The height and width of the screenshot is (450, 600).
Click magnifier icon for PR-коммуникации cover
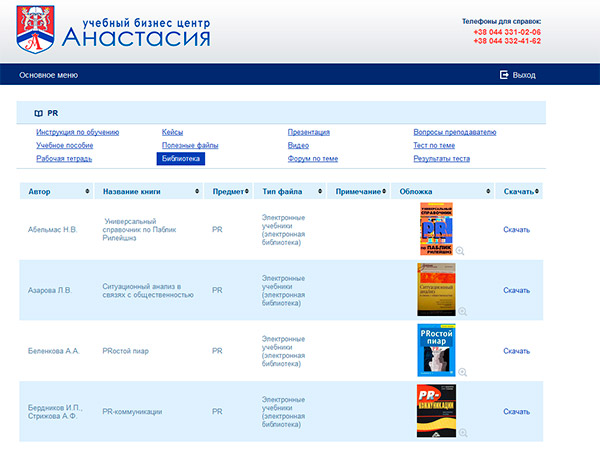pyautogui.click(x=462, y=432)
